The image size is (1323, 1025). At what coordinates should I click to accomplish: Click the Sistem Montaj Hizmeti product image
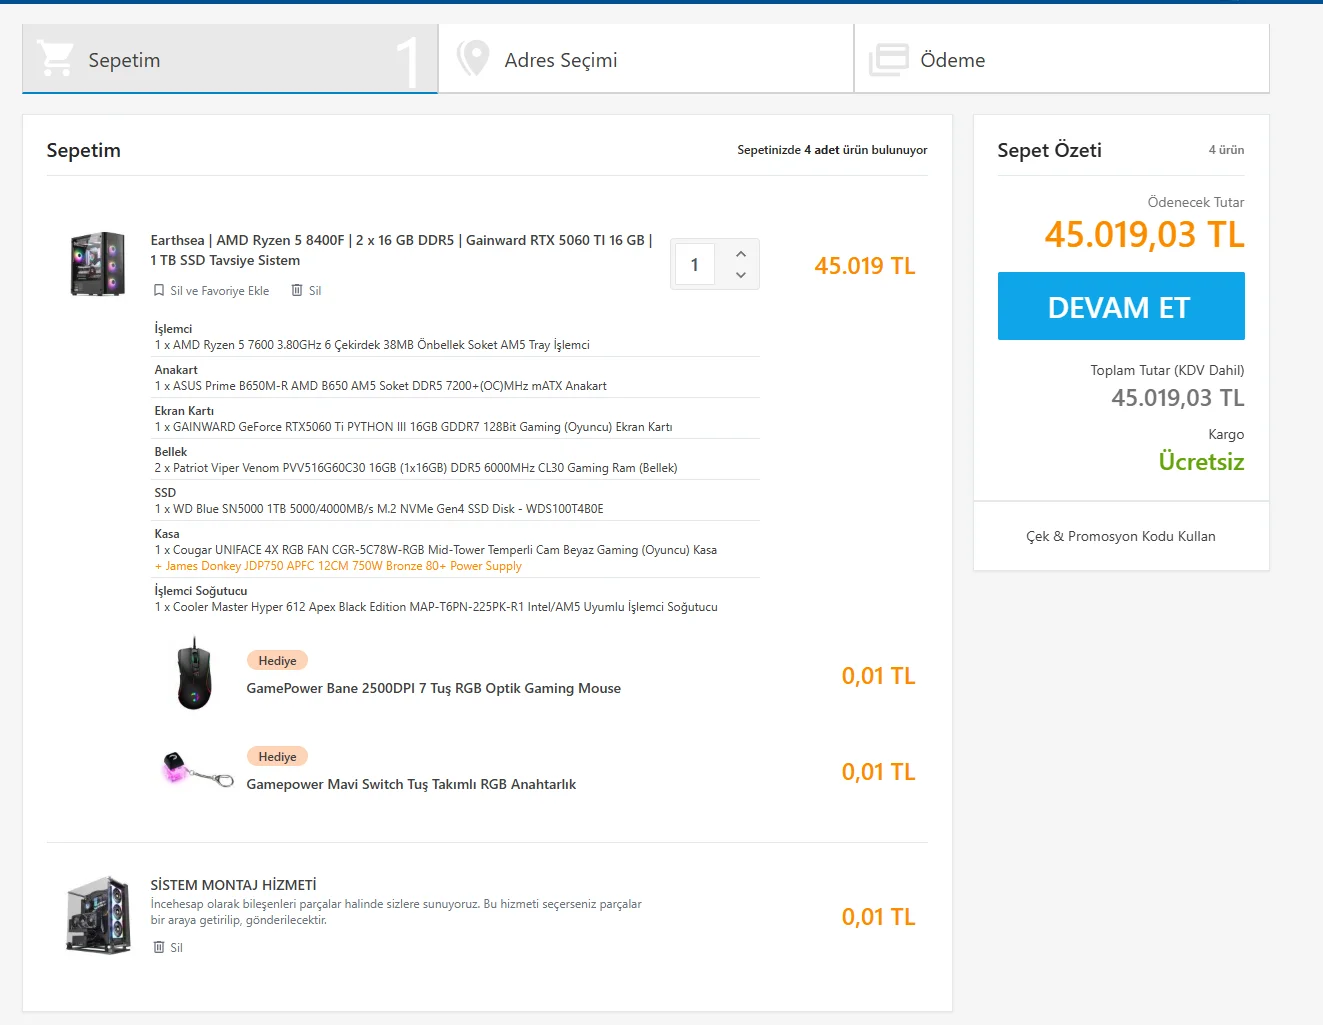pos(98,914)
